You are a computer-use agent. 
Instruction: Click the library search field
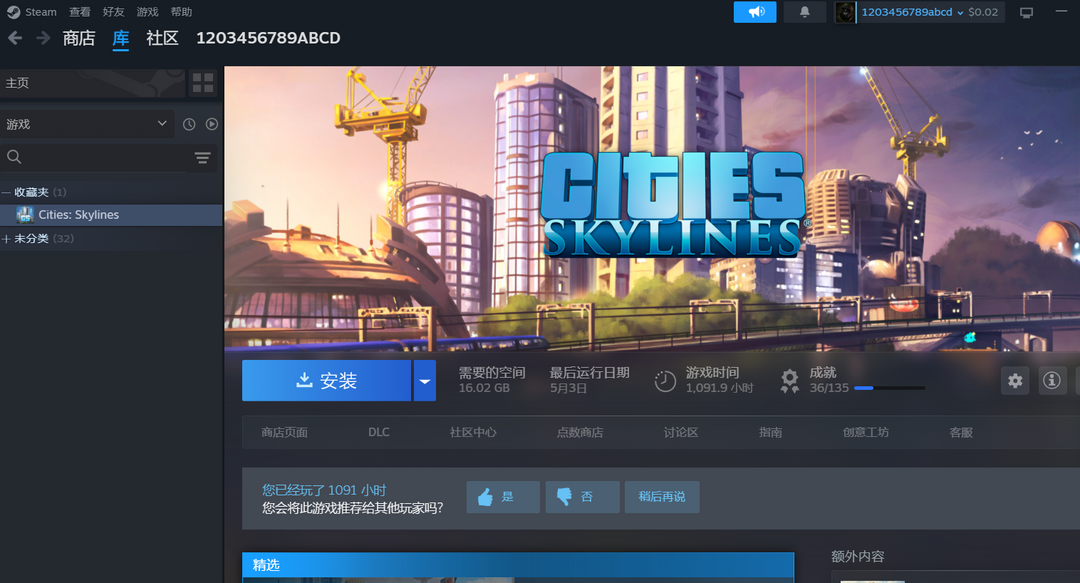pos(109,157)
